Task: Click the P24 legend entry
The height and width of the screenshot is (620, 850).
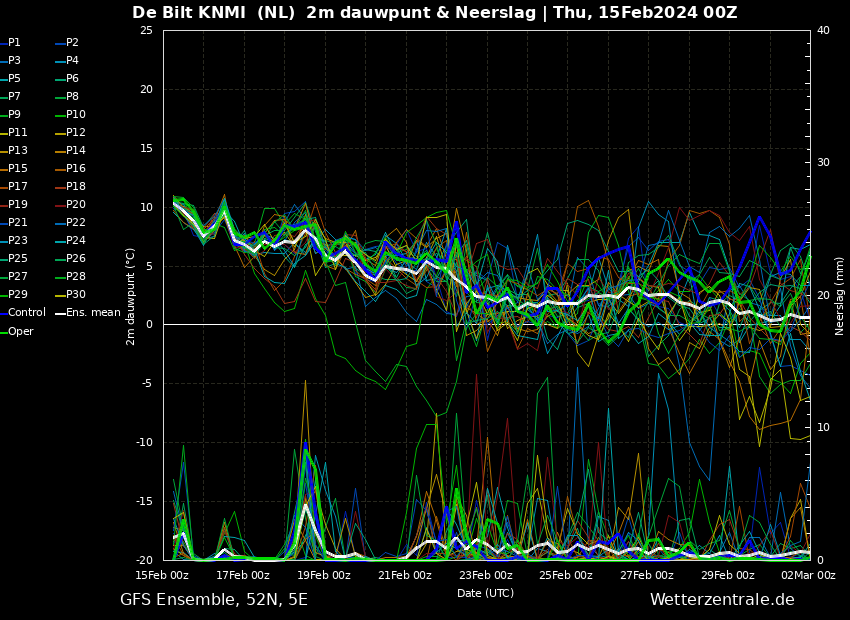Action: pyautogui.click(x=70, y=240)
